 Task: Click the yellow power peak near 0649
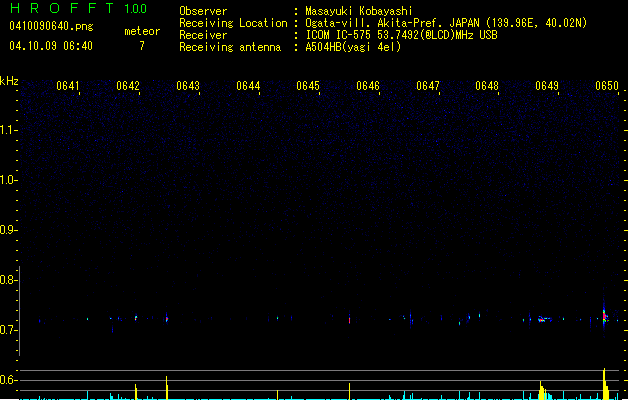pyautogui.click(x=543, y=390)
